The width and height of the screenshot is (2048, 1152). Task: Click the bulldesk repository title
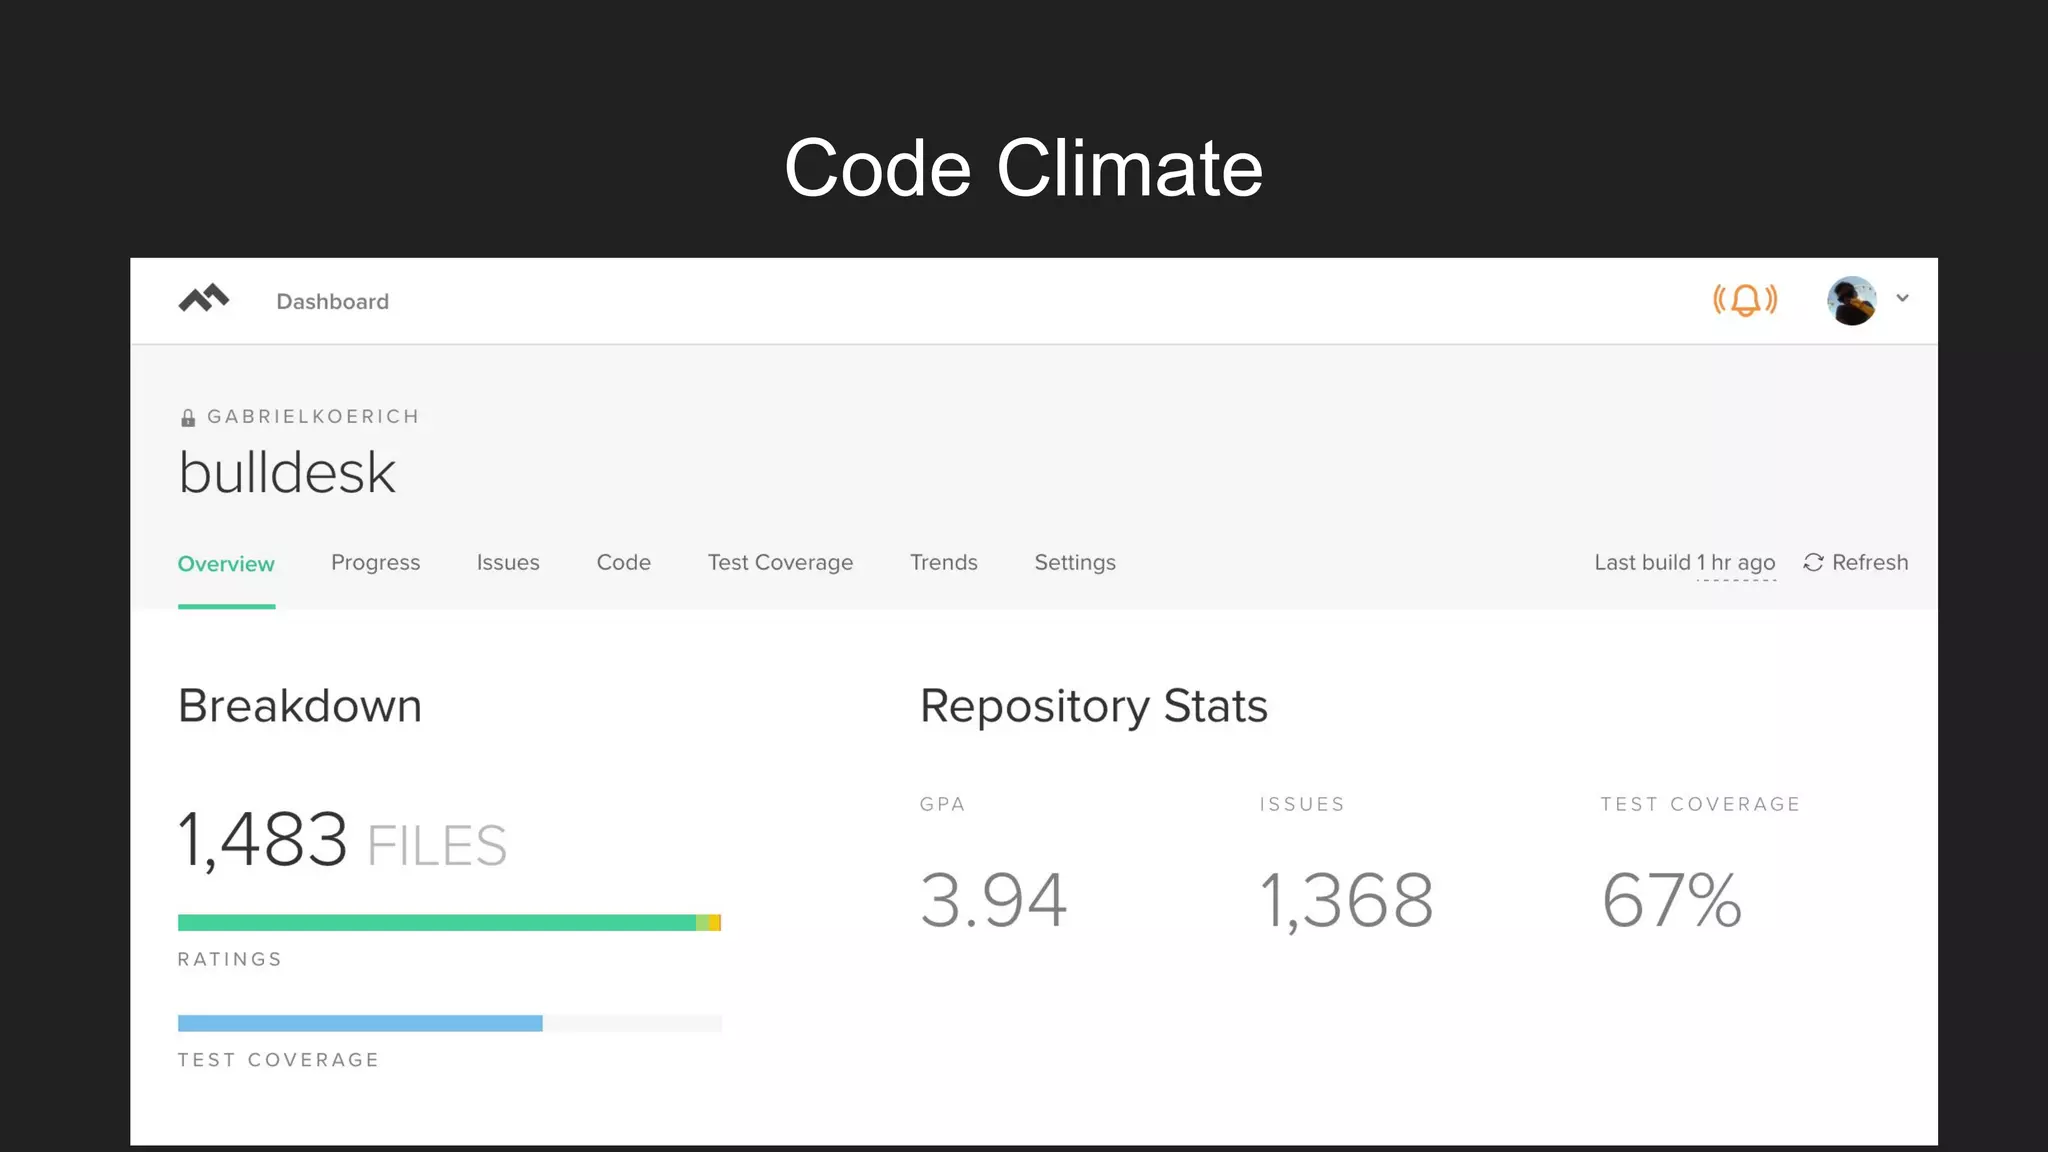click(x=287, y=472)
